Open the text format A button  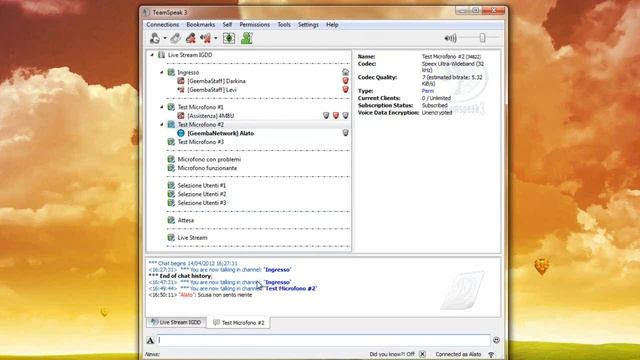click(150, 340)
